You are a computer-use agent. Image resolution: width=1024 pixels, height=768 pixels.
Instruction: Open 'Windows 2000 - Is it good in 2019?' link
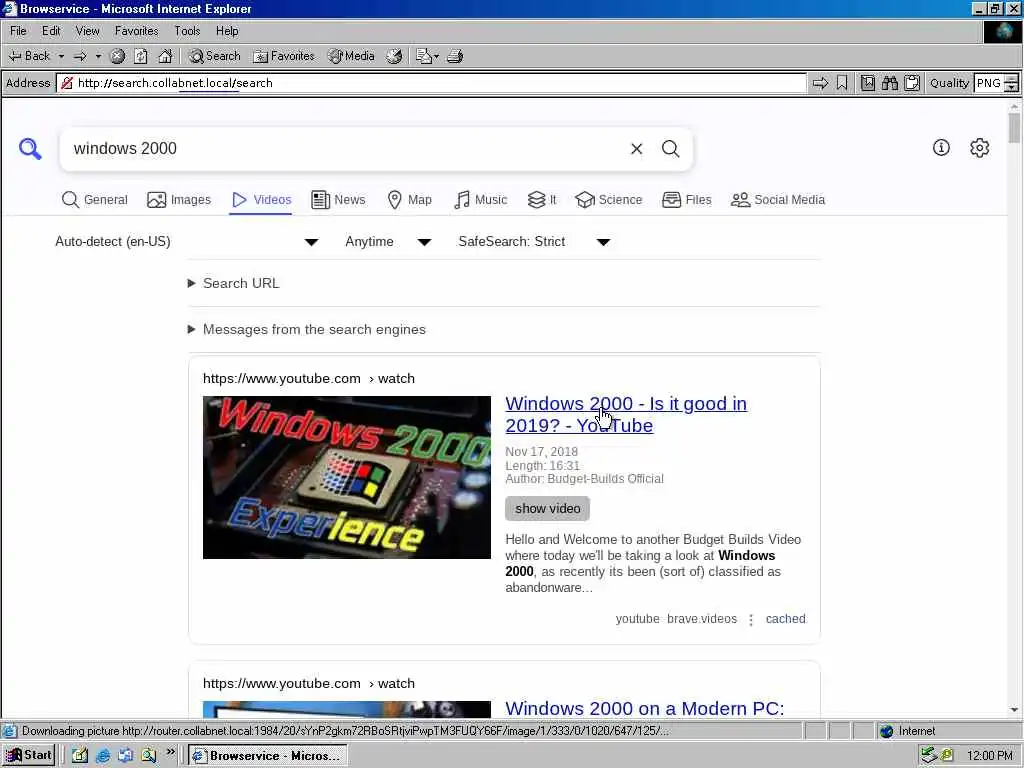click(626, 415)
